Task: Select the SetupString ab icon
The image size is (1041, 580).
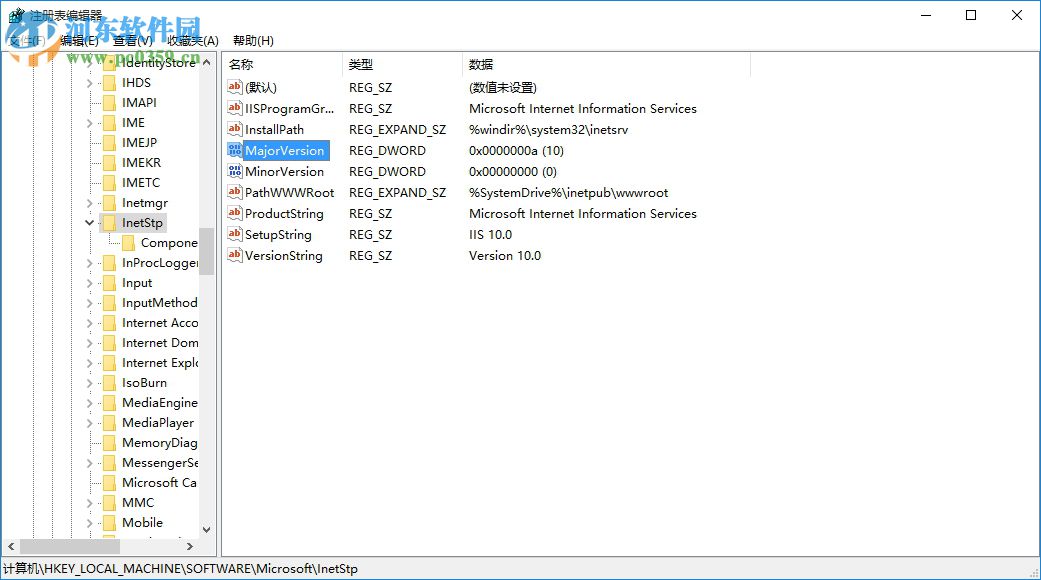Action: (234, 234)
